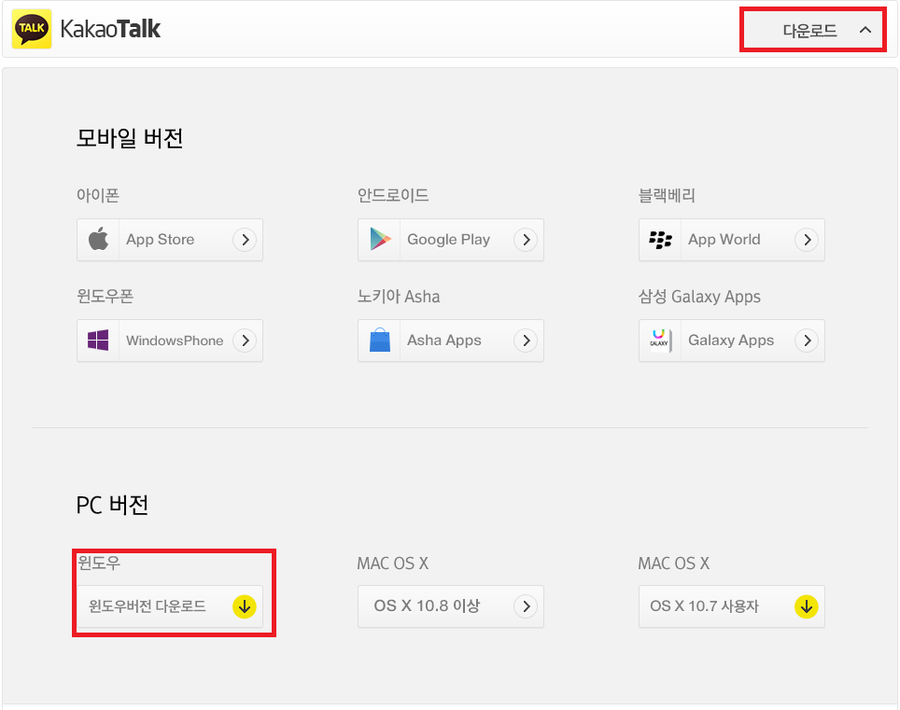Collapse the 다운로드 dropdown menu
This screenshot has width=900, height=710.
(x=865, y=30)
